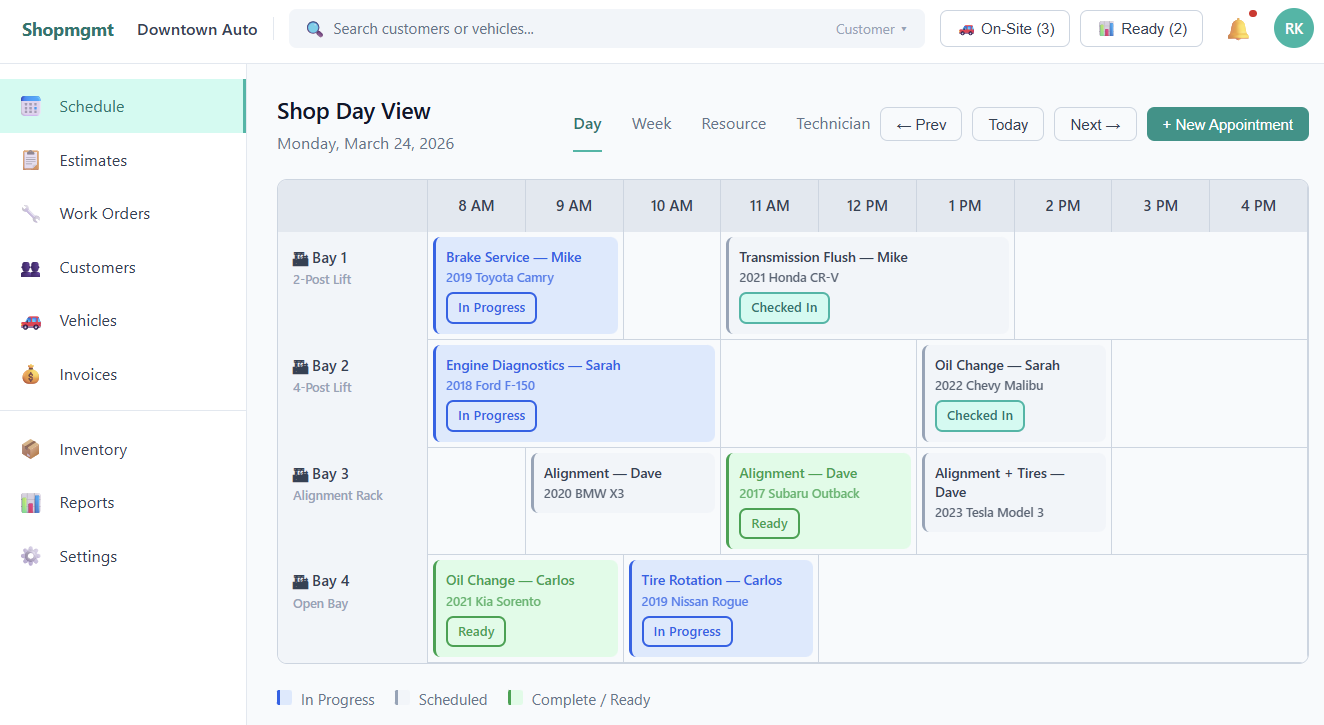The height and width of the screenshot is (725, 1324).
Task: Click the Downtown Auto shop name
Action: (197, 29)
